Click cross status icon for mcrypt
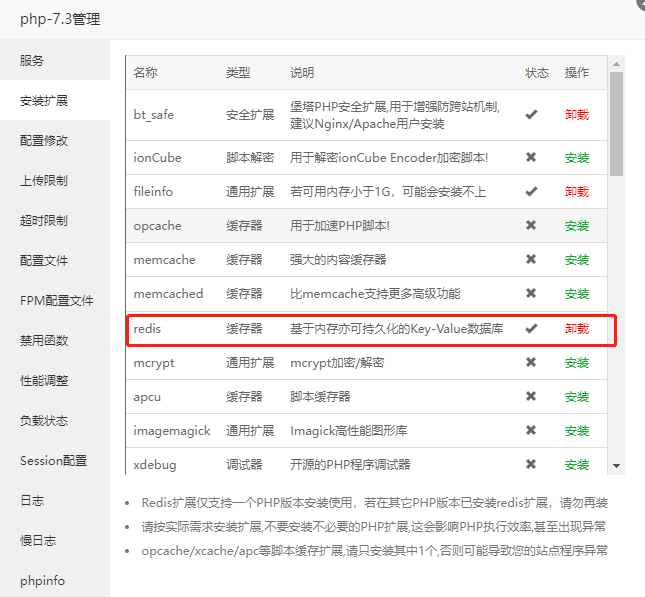The image size is (645, 597). [x=531, y=362]
